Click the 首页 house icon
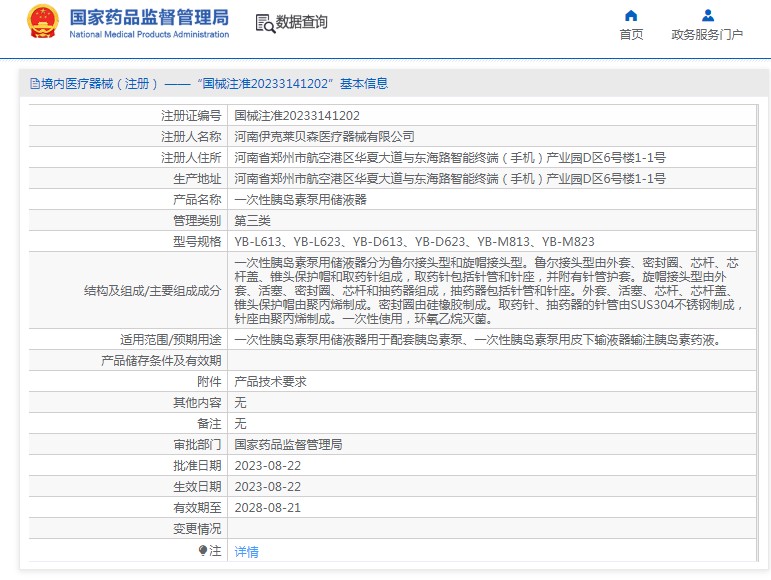 tap(631, 15)
